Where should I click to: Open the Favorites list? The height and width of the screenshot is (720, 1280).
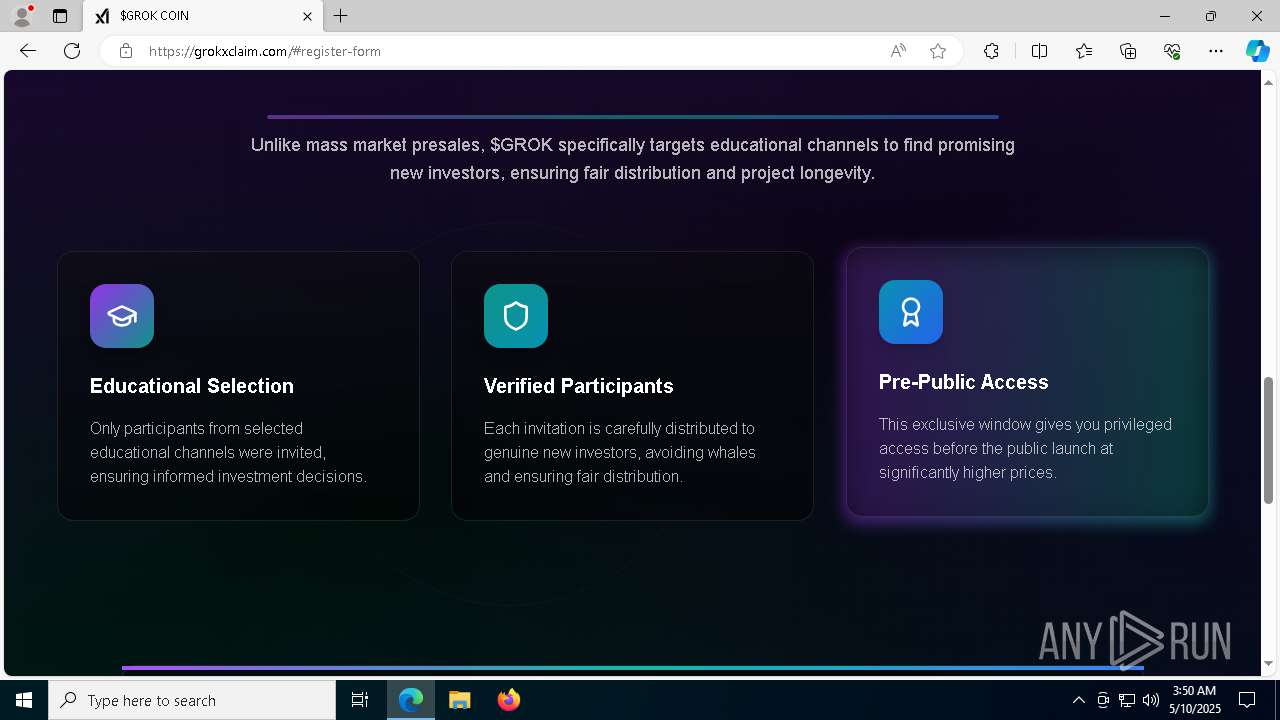coord(1084,51)
